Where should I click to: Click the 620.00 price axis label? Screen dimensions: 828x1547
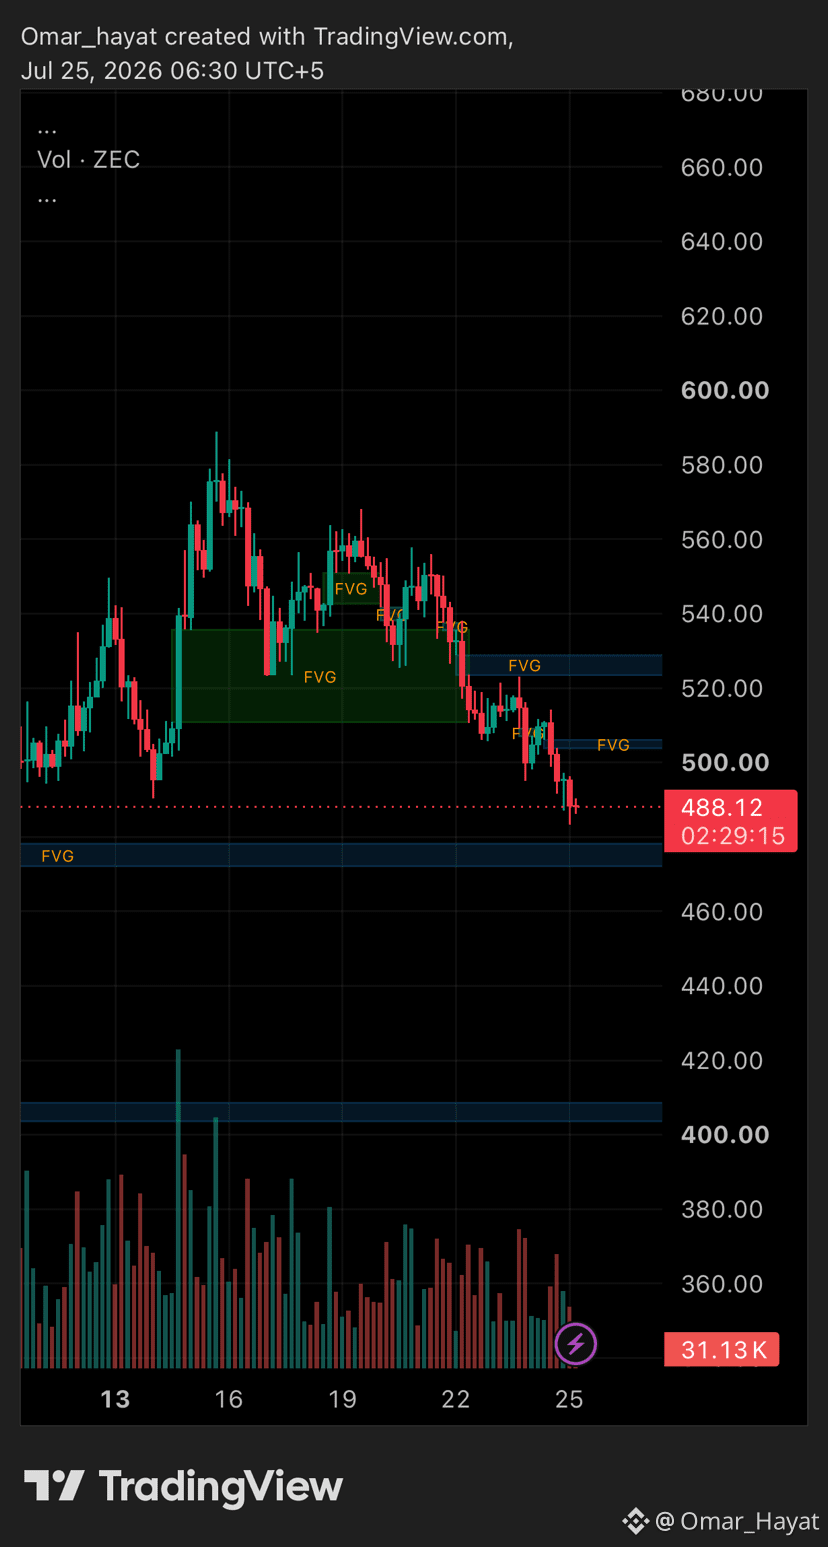pyautogui.click(x=722, y=316)
